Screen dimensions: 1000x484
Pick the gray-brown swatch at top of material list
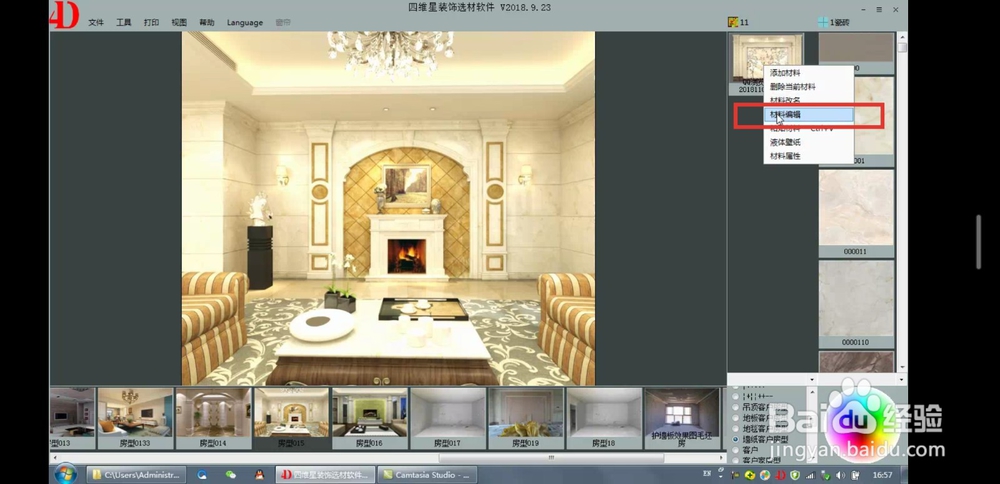(x=856, y=48)
